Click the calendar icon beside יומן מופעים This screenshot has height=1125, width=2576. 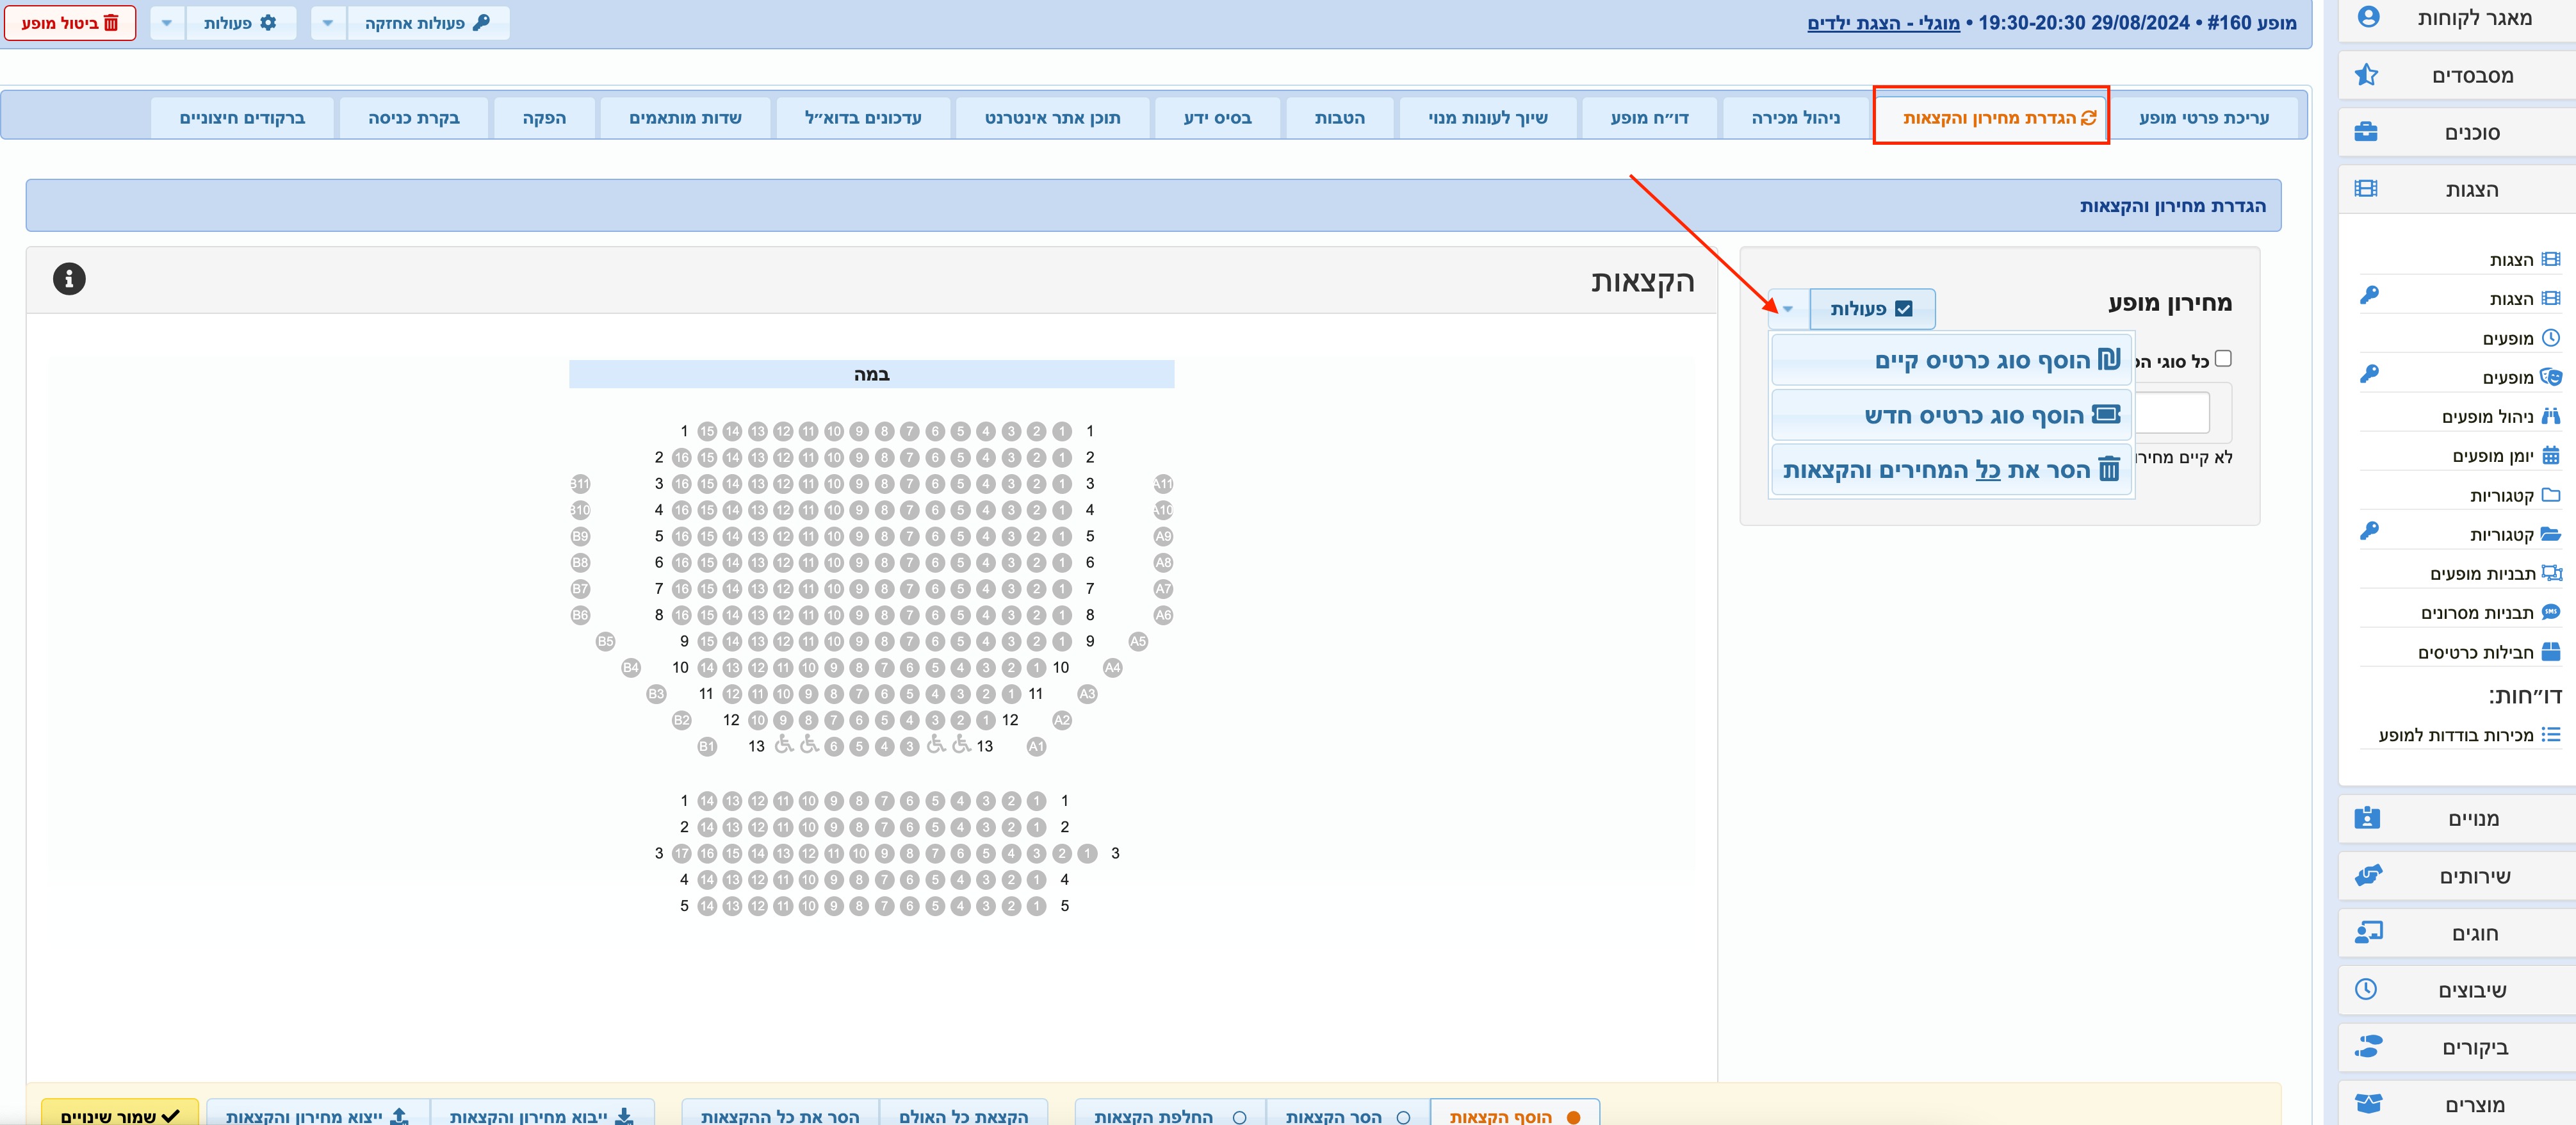(2551, 455)
